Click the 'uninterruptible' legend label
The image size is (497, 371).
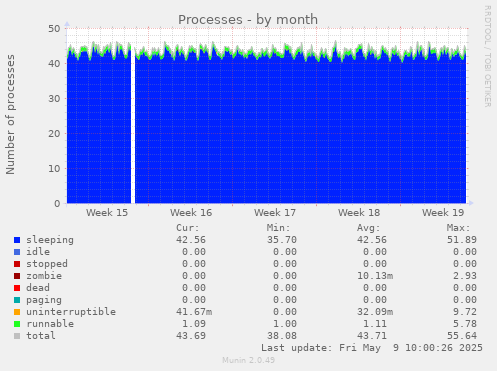[x=71, y=312]
